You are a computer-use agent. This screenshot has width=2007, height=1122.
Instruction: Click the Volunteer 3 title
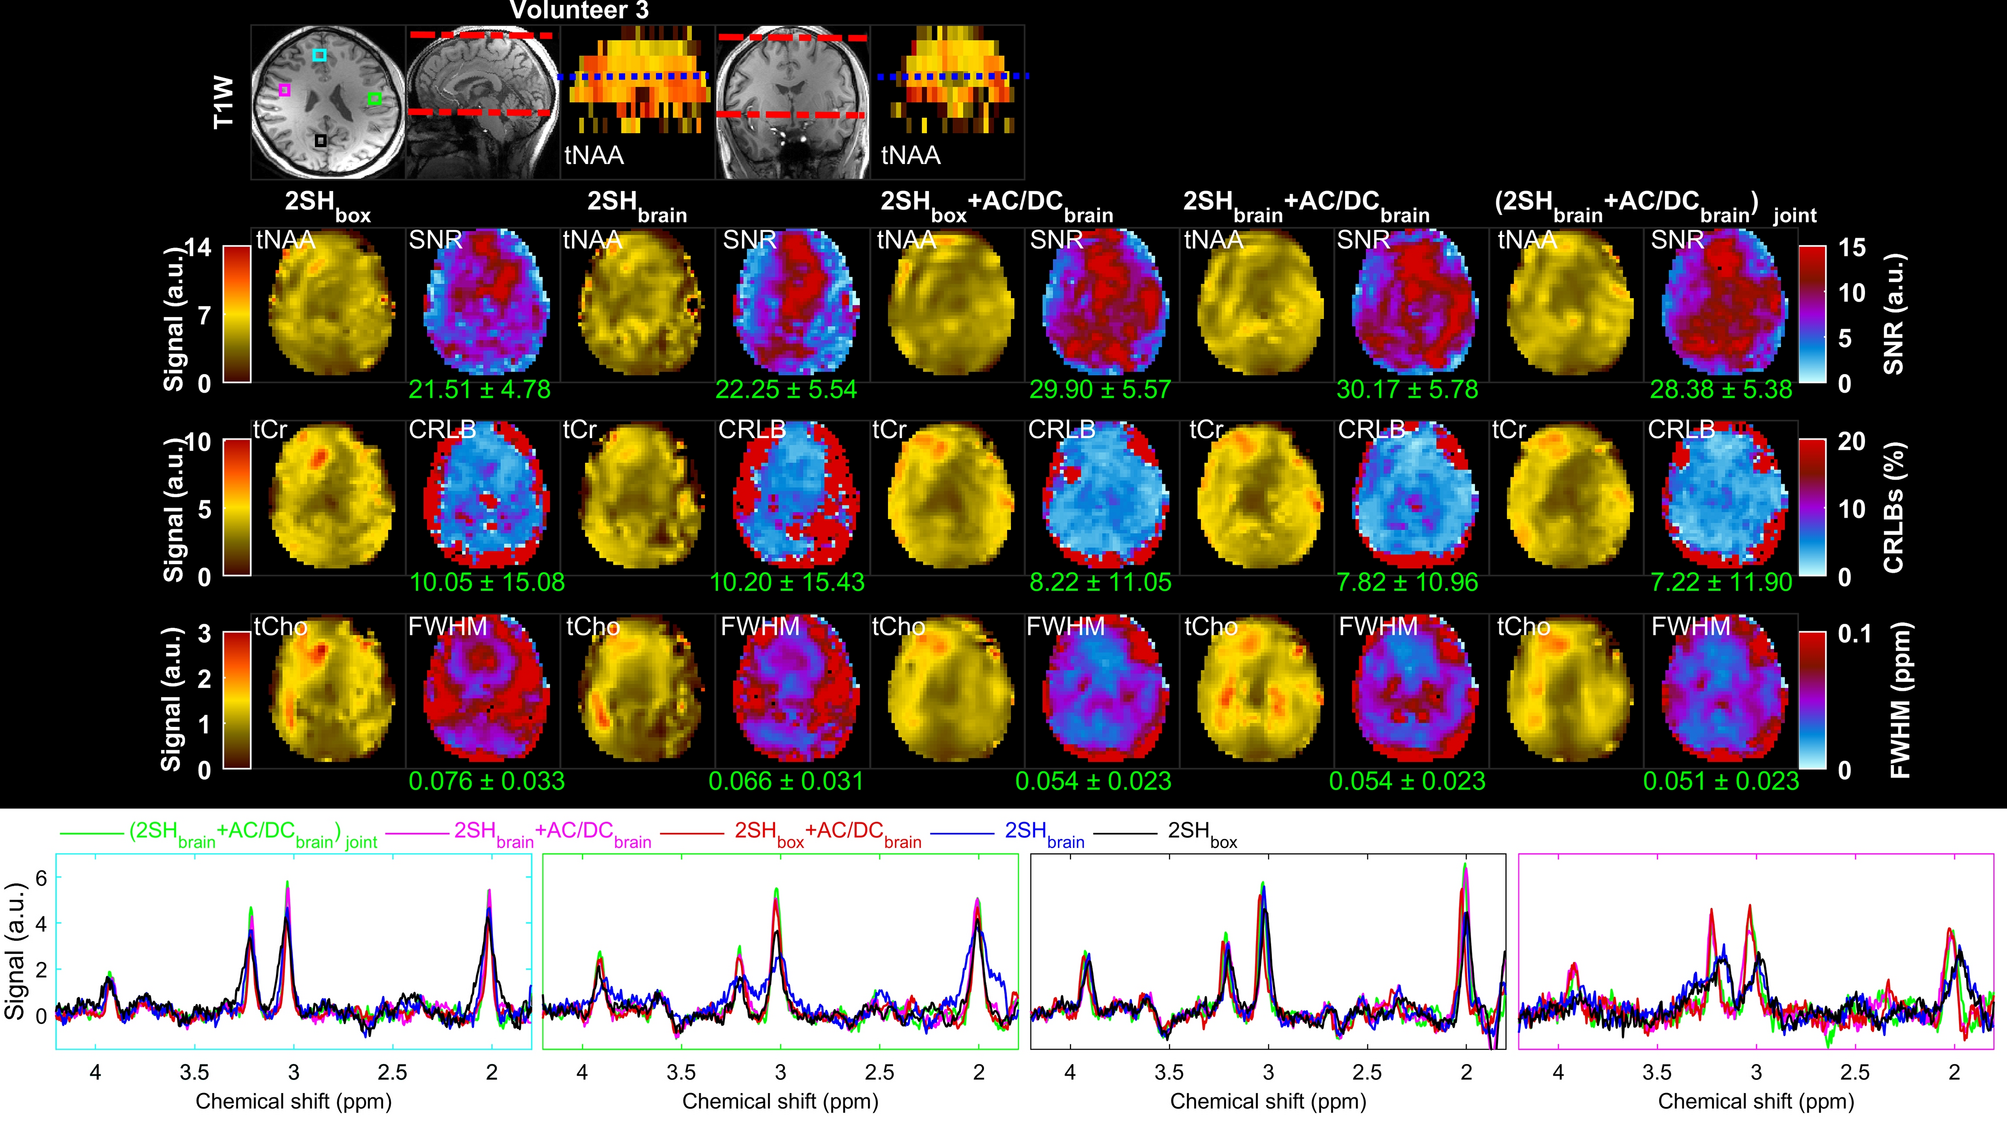(x=579, y=11)
